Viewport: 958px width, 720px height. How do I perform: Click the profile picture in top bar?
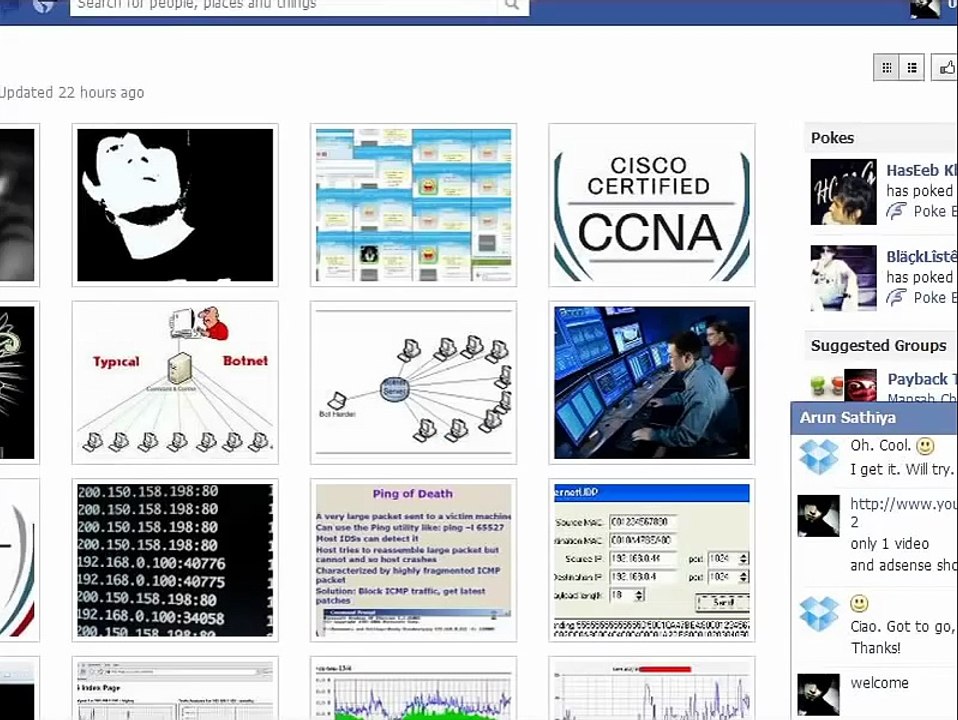(925, 9)
